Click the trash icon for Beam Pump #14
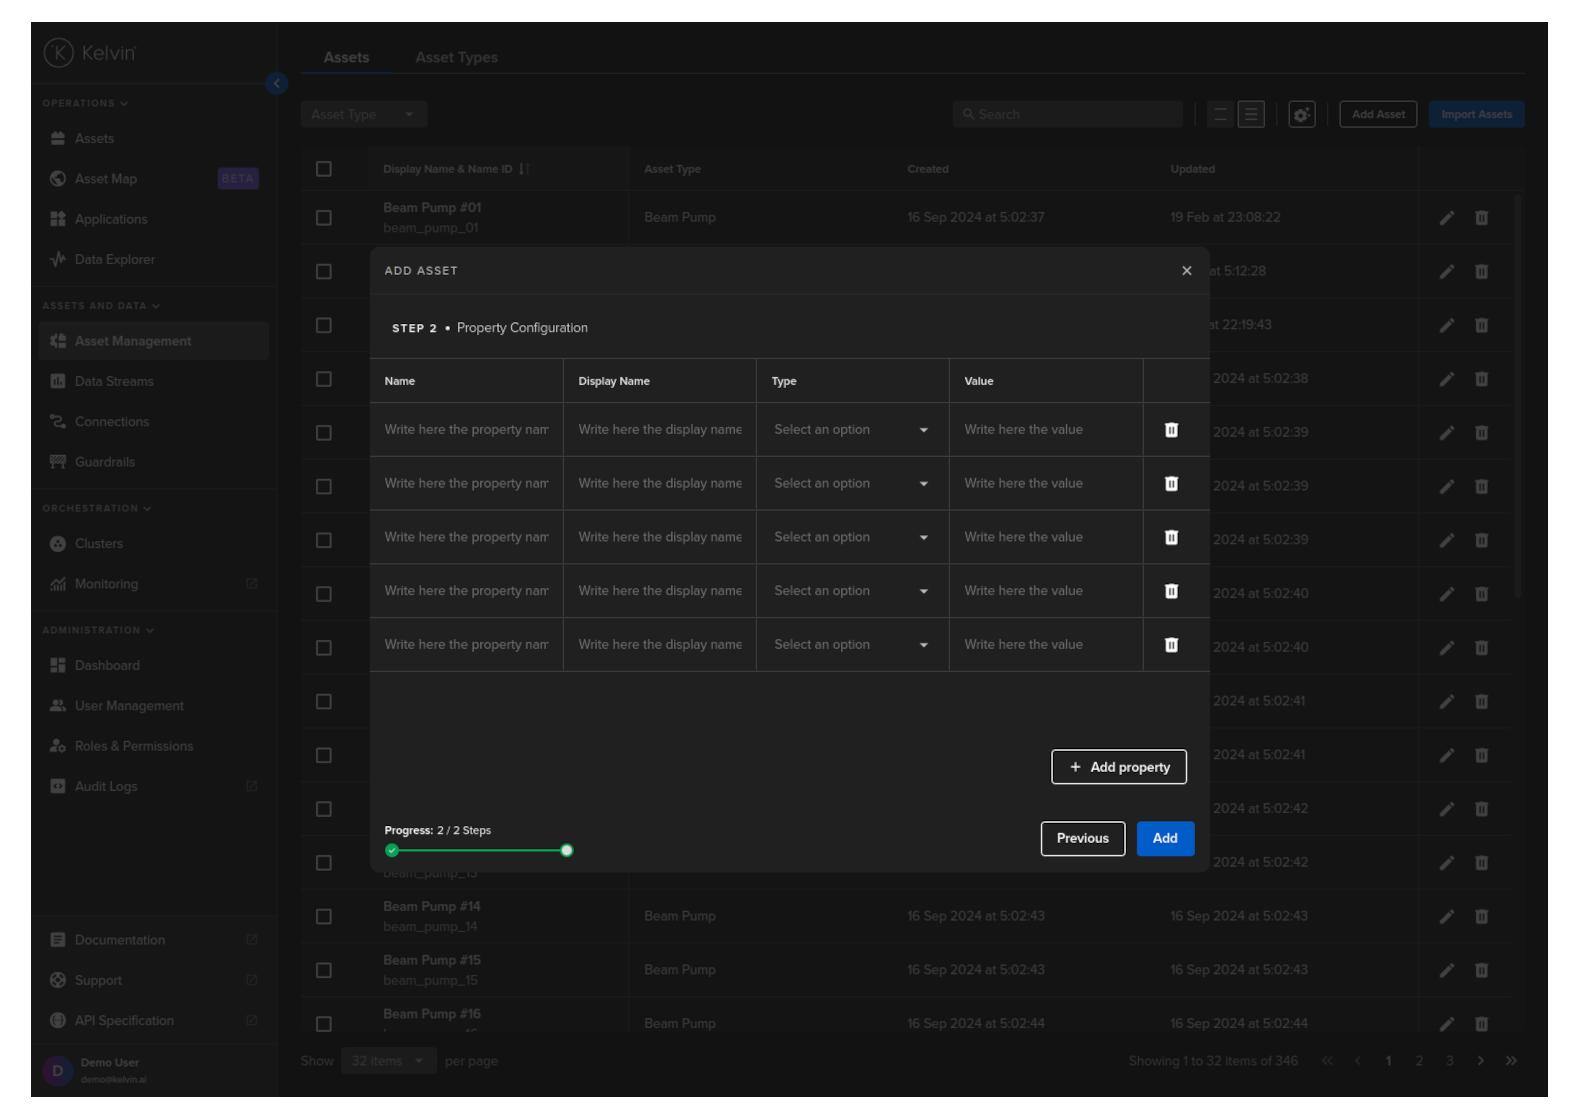 (x=1481, y=917)
